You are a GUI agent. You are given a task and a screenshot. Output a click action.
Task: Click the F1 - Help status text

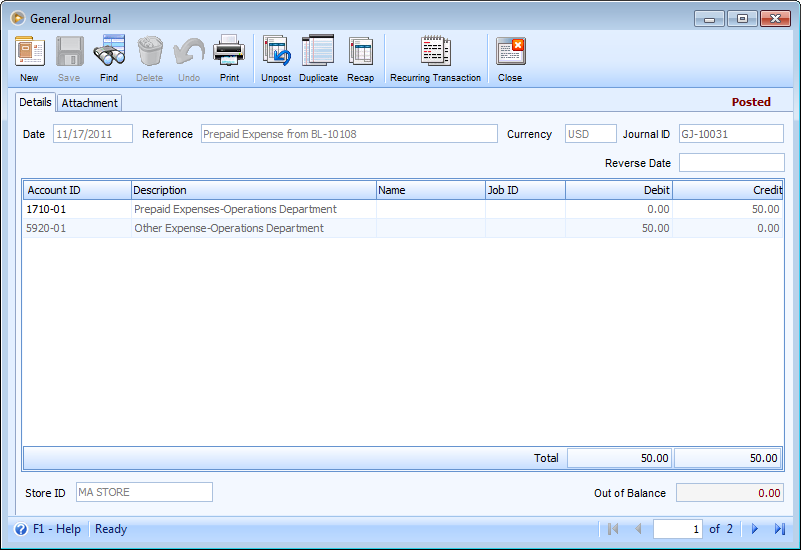(x=57, y=529)
